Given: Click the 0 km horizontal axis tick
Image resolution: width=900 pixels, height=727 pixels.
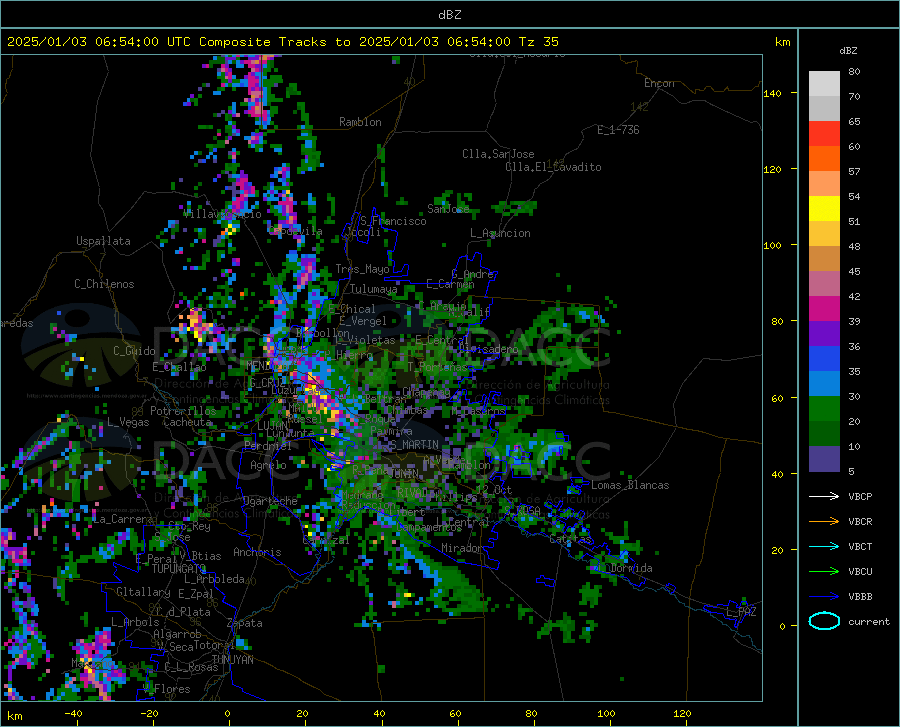Looking at the screenshot, I should (x=228, y=713).
